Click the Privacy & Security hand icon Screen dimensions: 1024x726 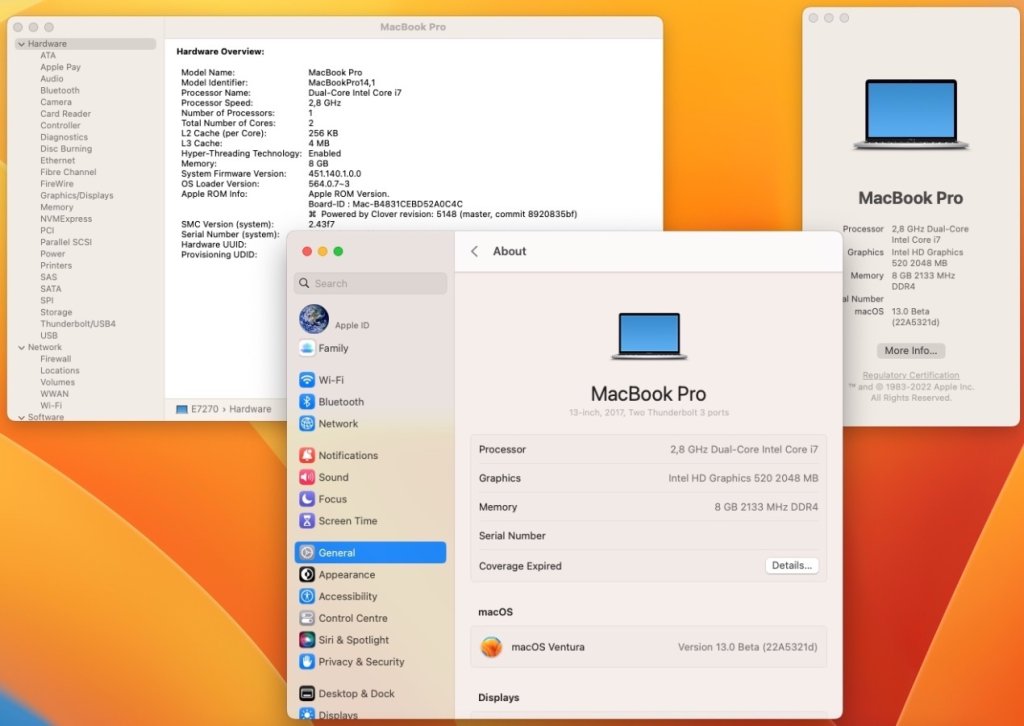307,662
